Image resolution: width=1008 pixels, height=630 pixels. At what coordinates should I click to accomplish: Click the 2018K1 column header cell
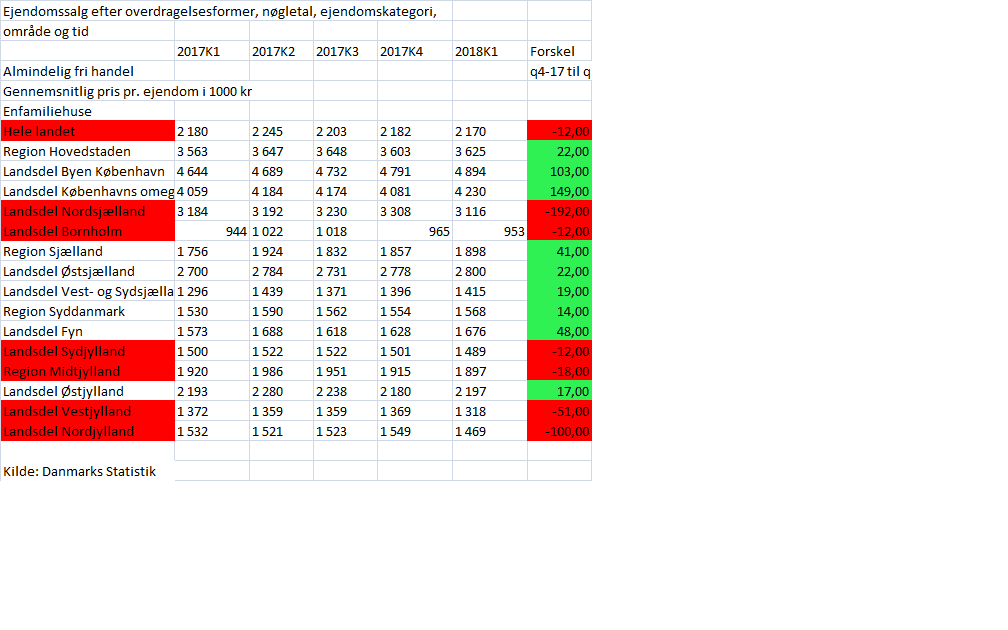[489, 51]
